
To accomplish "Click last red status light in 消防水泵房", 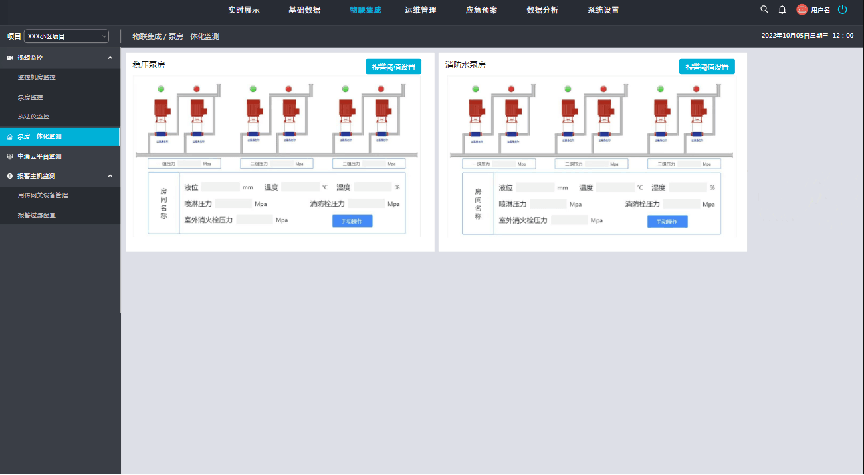I will point(696,89).
